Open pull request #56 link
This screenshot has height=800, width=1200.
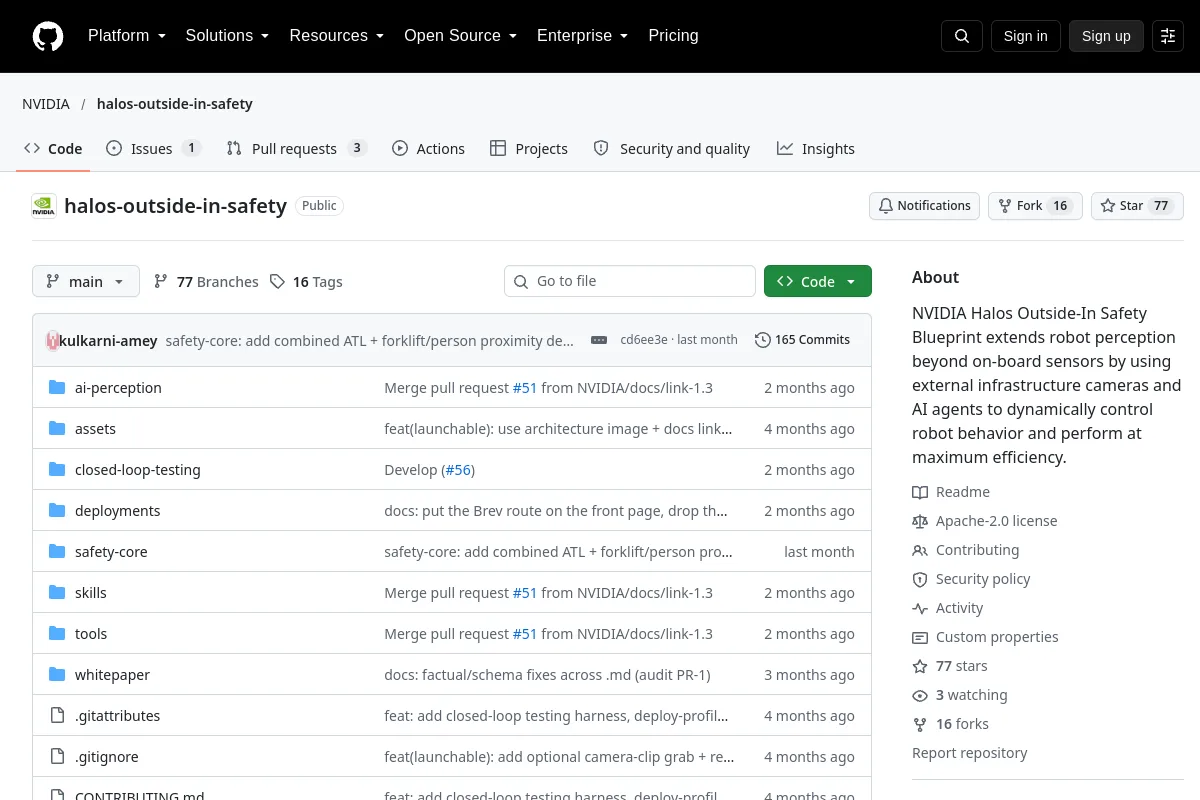(458, 470)
